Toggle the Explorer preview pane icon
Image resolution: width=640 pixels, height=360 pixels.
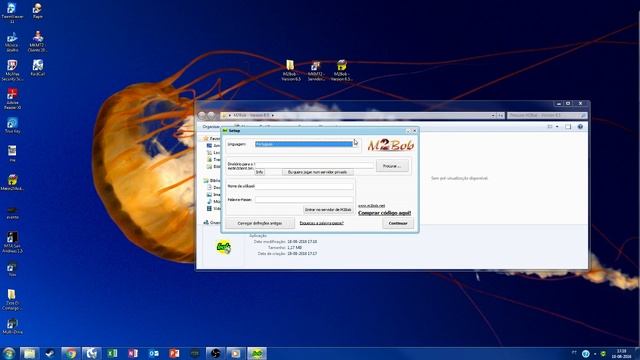[x=568, y=127]
